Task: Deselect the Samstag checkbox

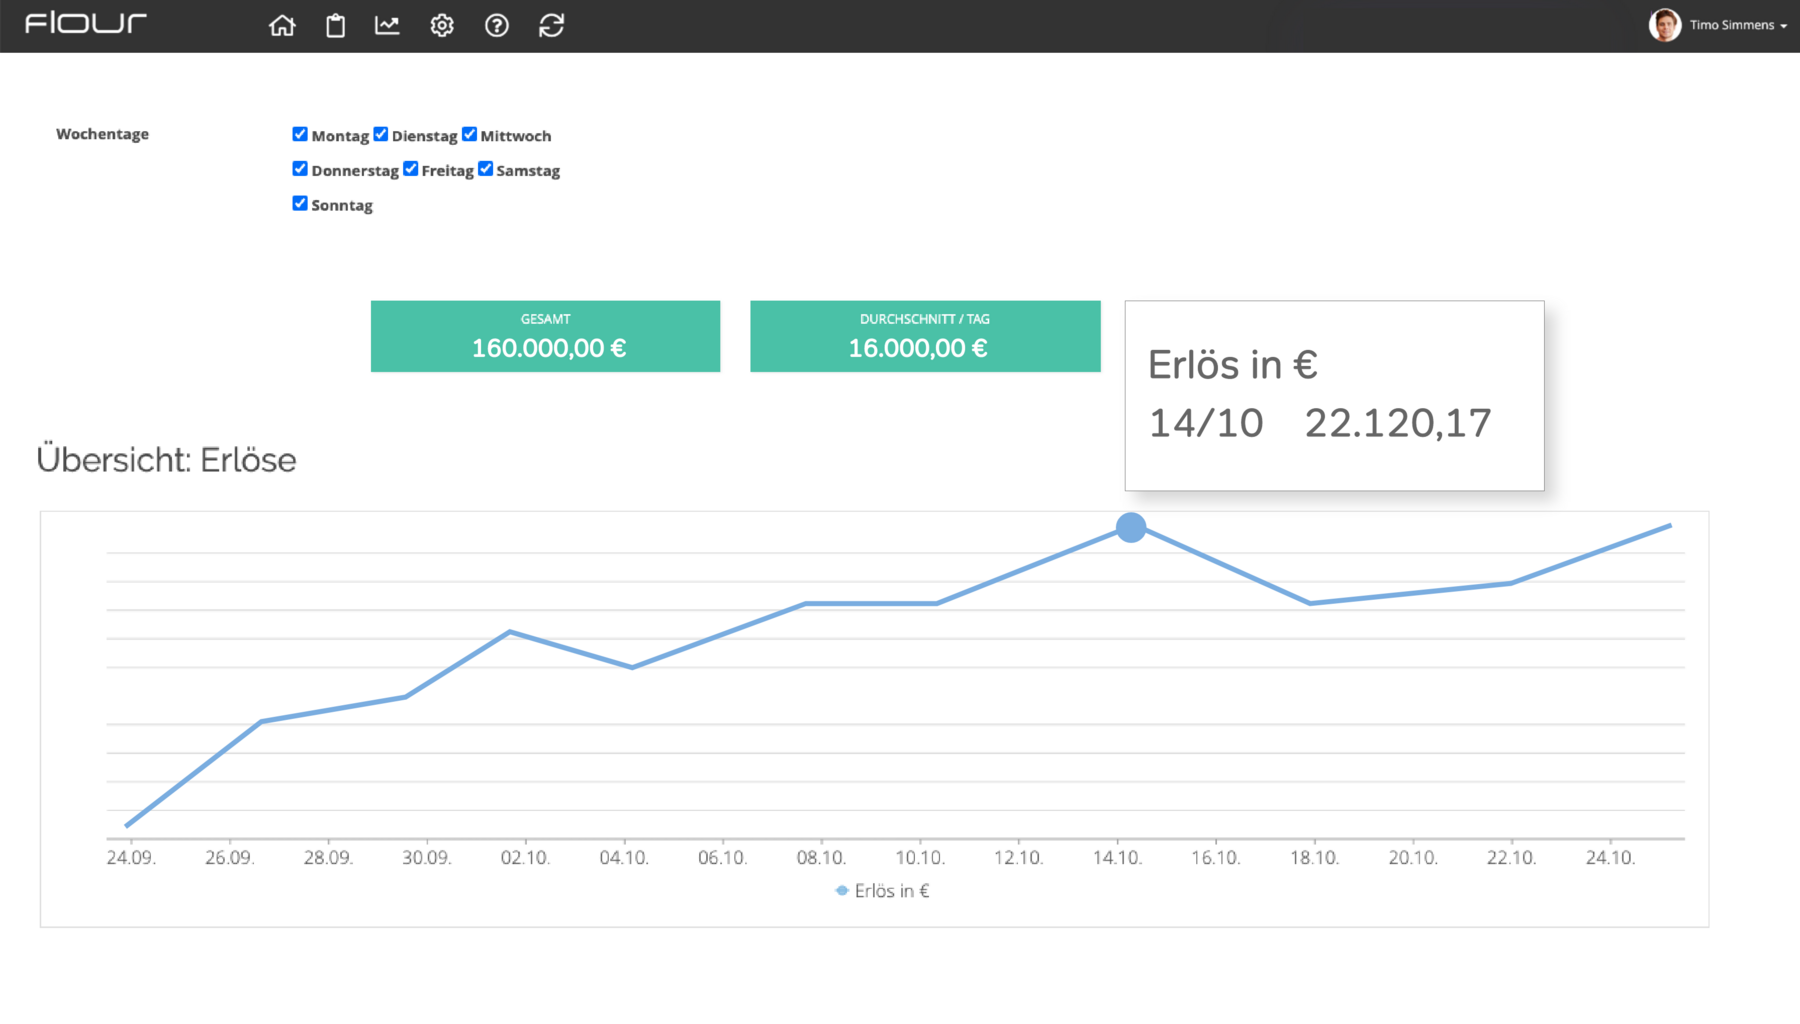Action: click(x=486, y=169)
